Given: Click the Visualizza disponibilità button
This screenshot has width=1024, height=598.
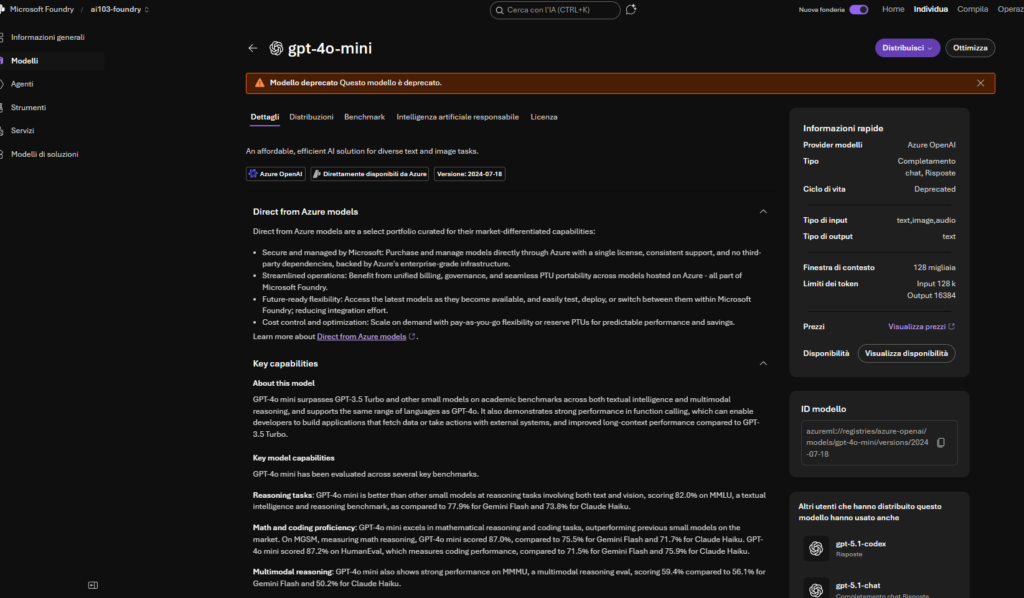Looking at the screenshot, I should [906, 353].
